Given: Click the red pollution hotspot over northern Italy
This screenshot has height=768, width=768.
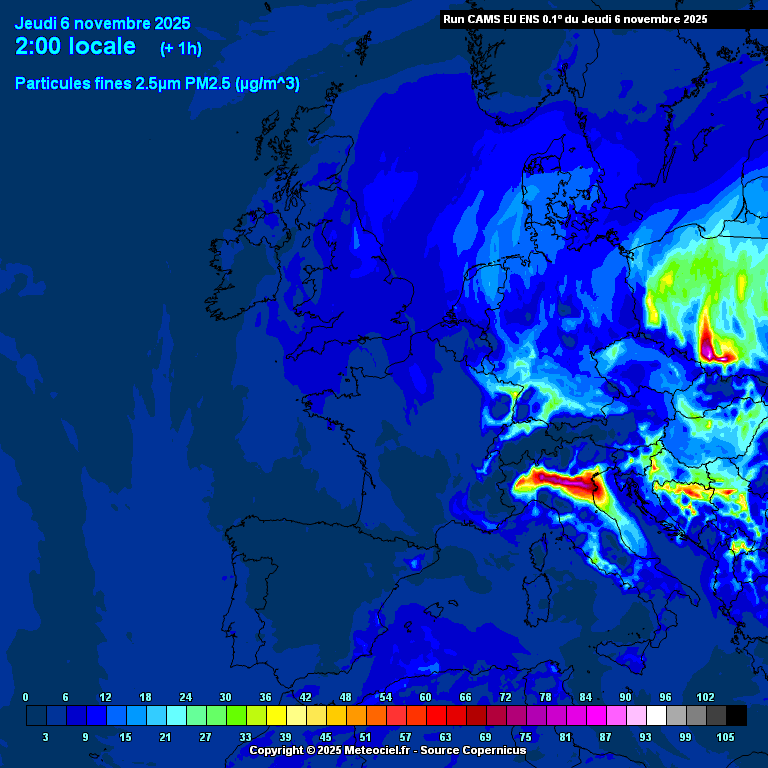Looking at the screenshot, I should [x=555, y=483].
